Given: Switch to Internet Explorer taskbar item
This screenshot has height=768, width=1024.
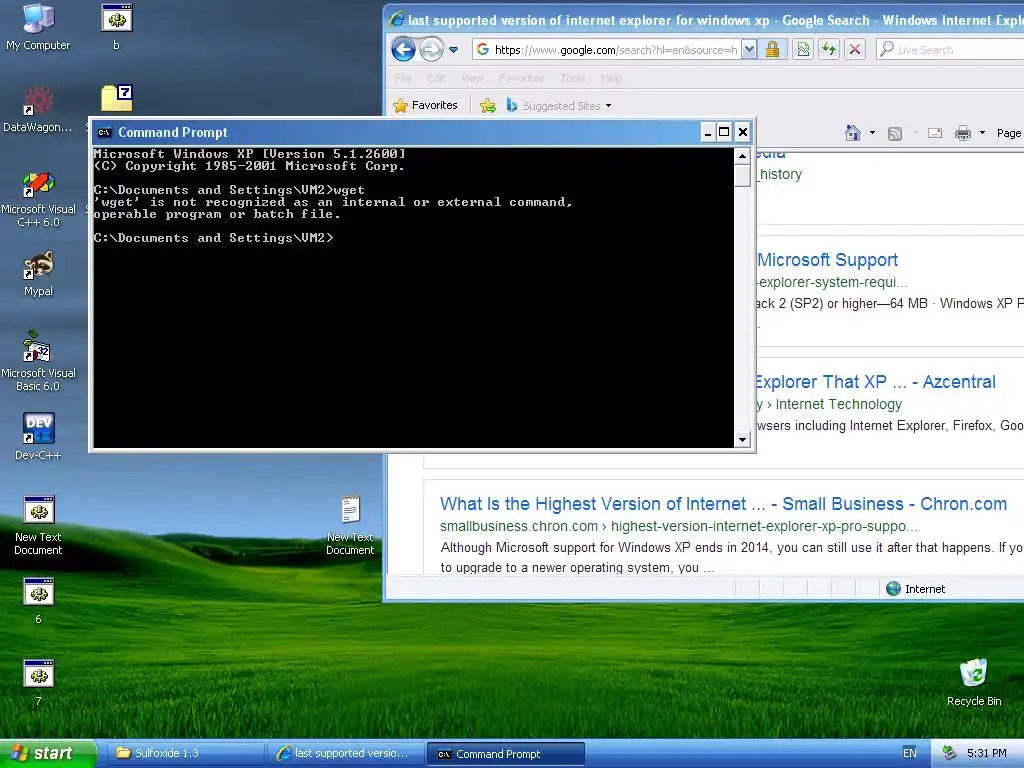Looking at the screenshot, I should coord(345,754).
